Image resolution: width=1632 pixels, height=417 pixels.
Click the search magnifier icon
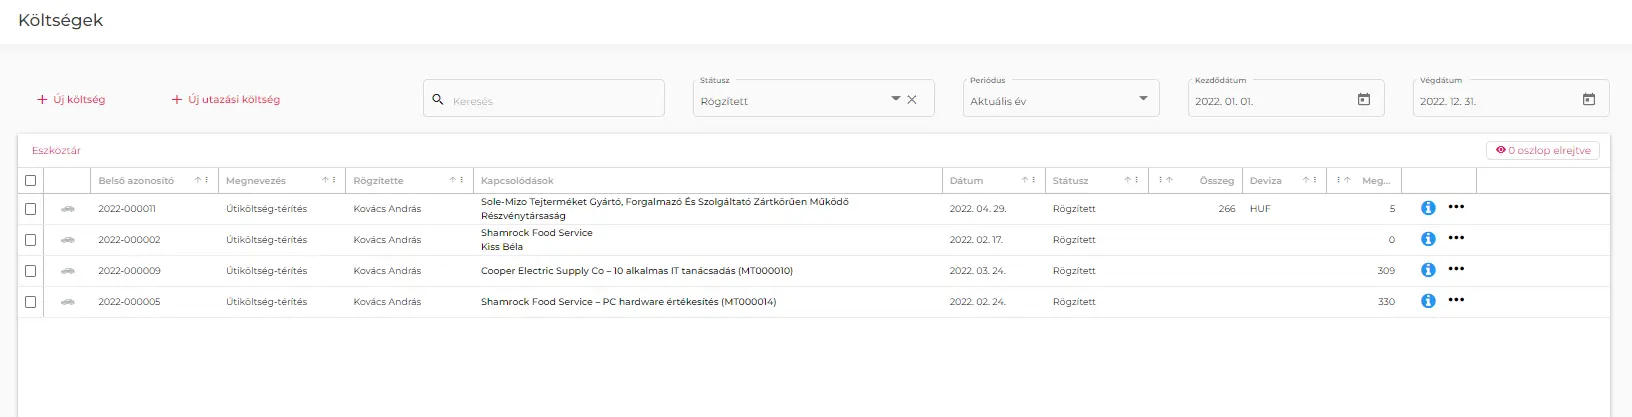(x=438, y=100)
